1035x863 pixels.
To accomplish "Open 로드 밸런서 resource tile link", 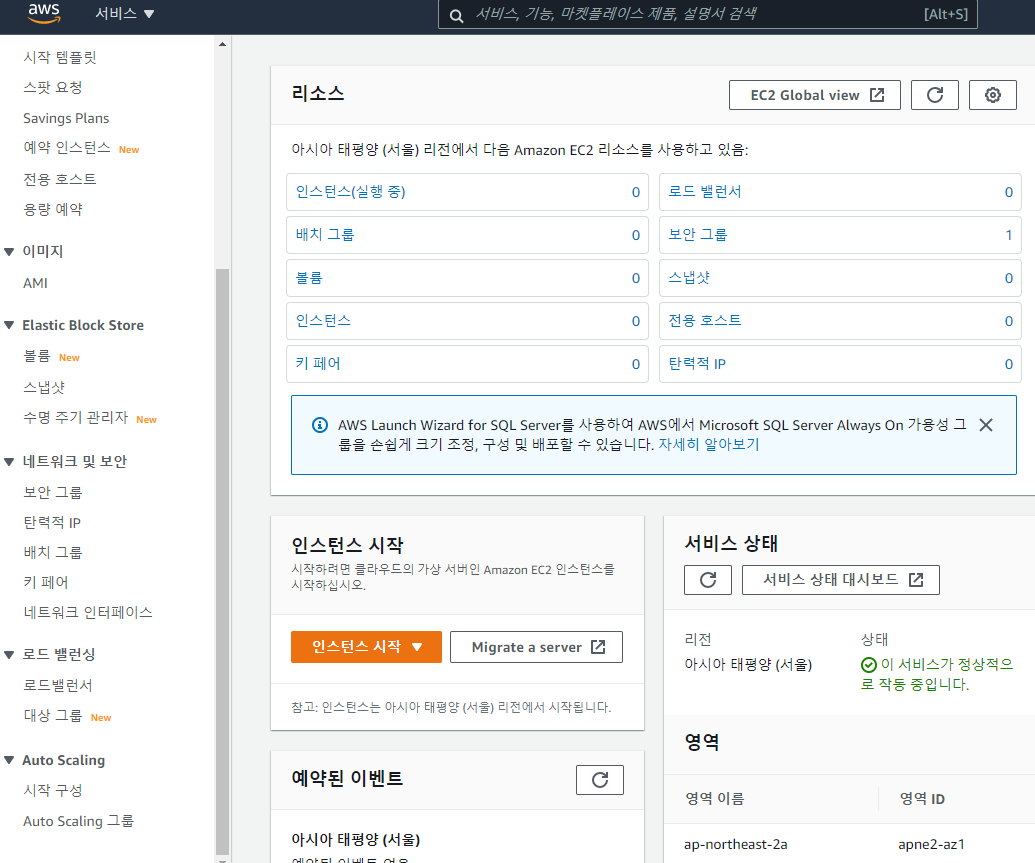I will (705, 191).
